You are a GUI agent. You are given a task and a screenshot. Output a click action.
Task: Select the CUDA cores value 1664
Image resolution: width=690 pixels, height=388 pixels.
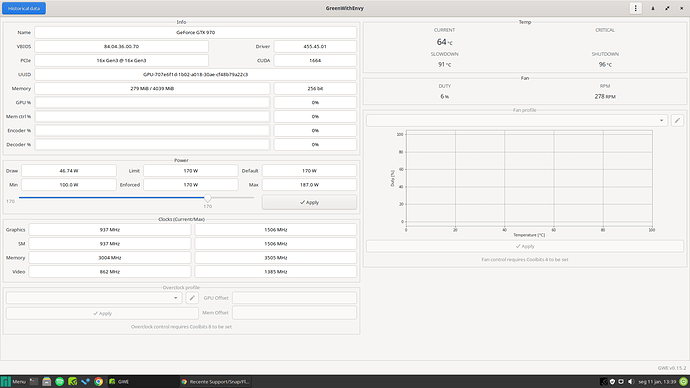point(315,60)
